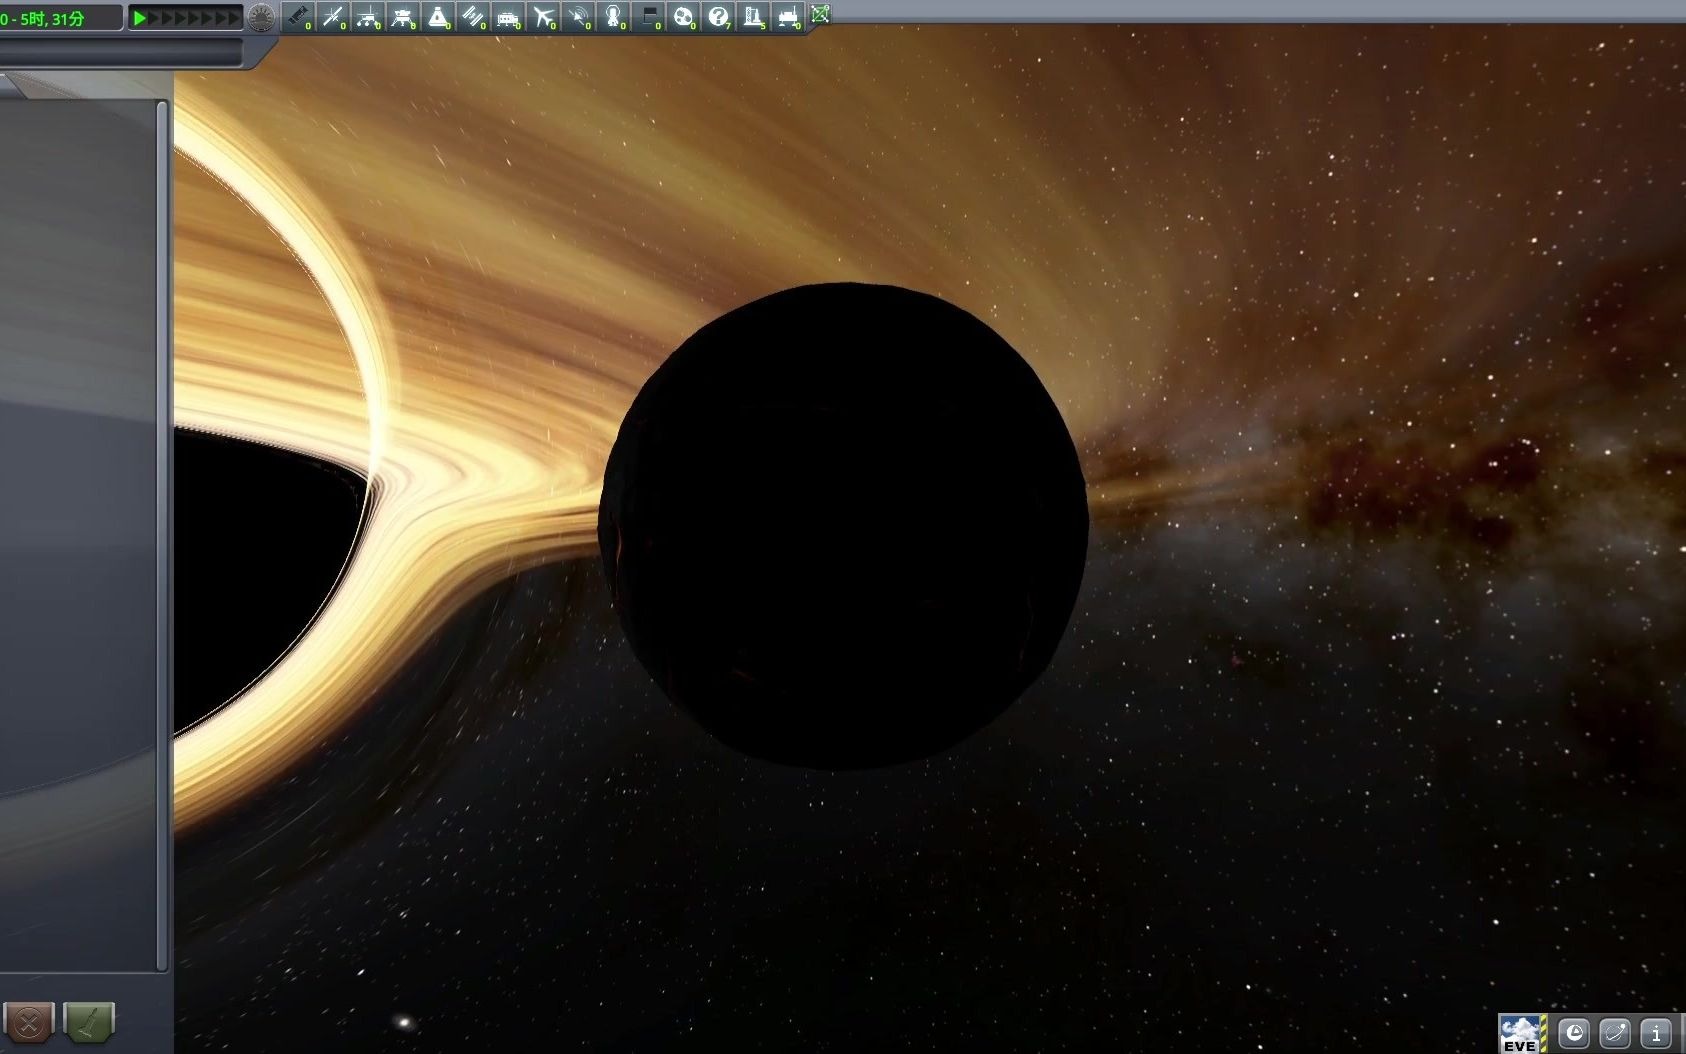Toggle the Probes filter

[x=332, y=16]
